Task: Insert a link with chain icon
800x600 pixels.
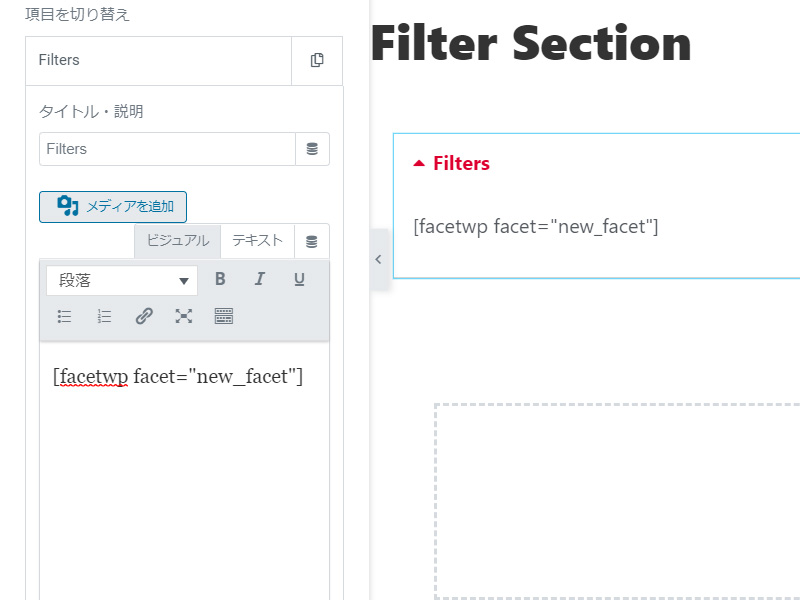Action: [144, 316]
